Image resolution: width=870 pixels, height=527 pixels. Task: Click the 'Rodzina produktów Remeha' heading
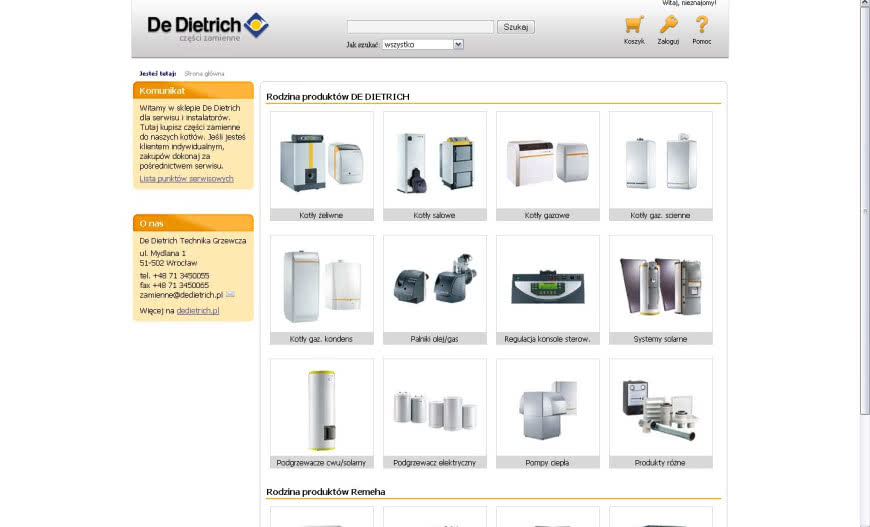coord(326,491)
